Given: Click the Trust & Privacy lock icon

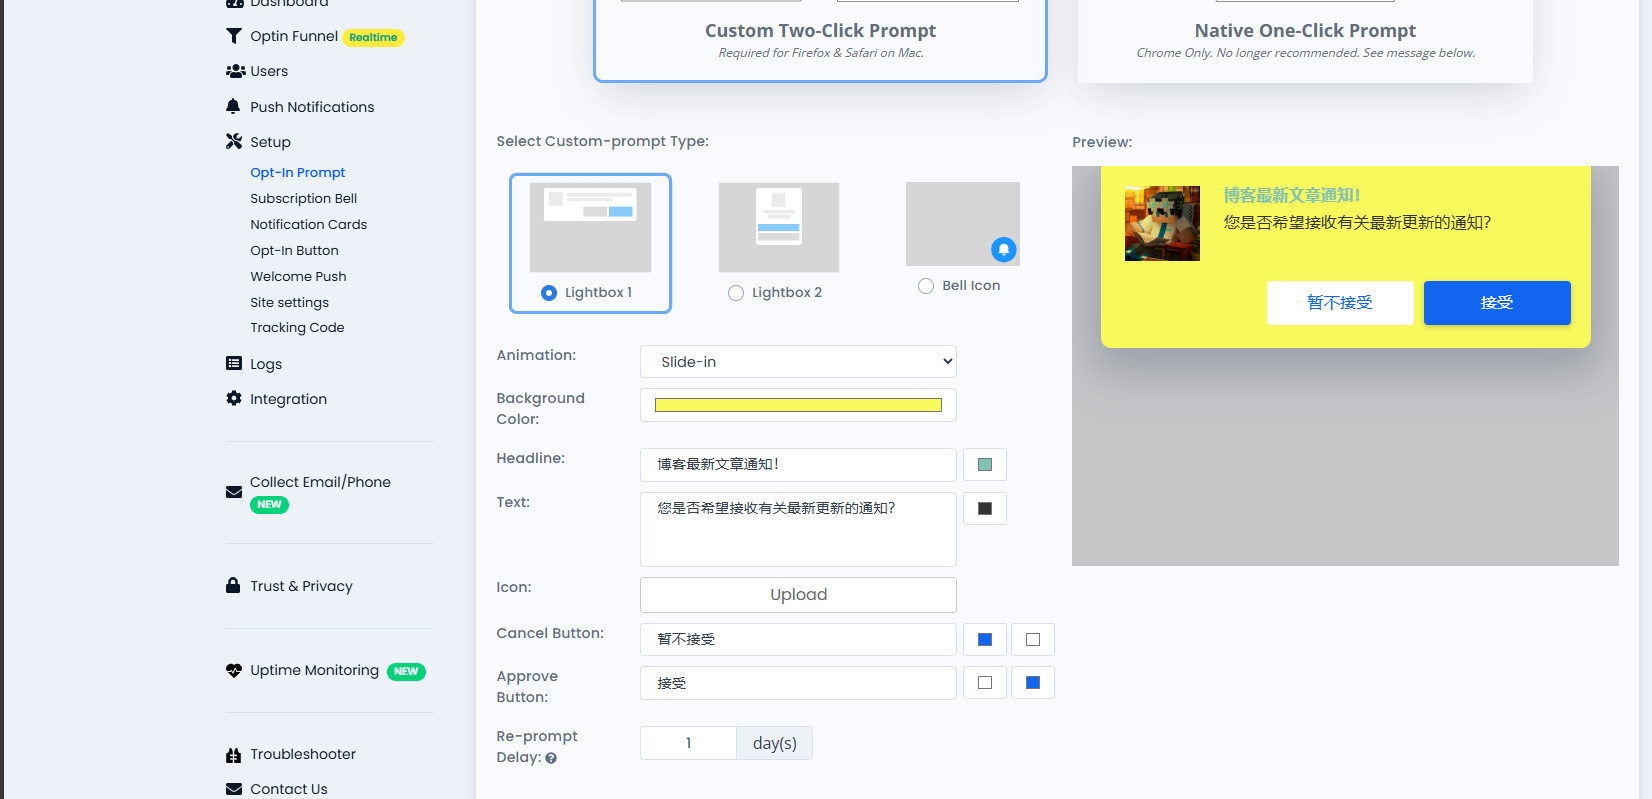Looking at the screenshot, I should pos(233,585).
